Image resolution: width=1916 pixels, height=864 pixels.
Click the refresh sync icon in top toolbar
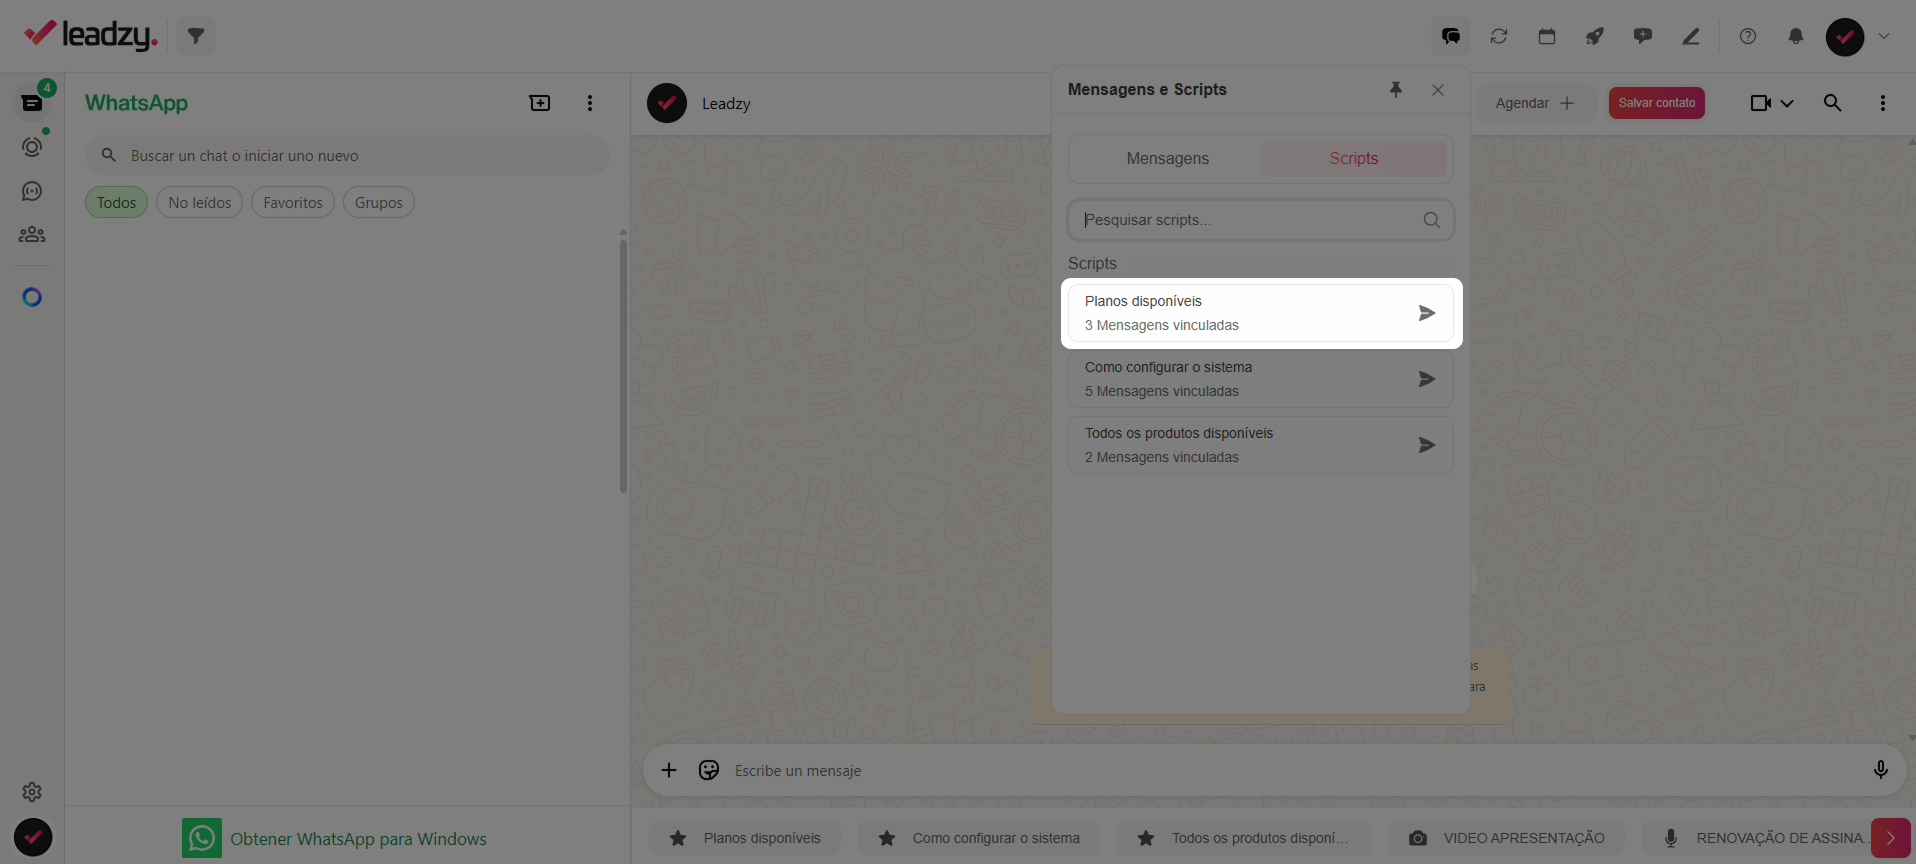(1499, 36)
